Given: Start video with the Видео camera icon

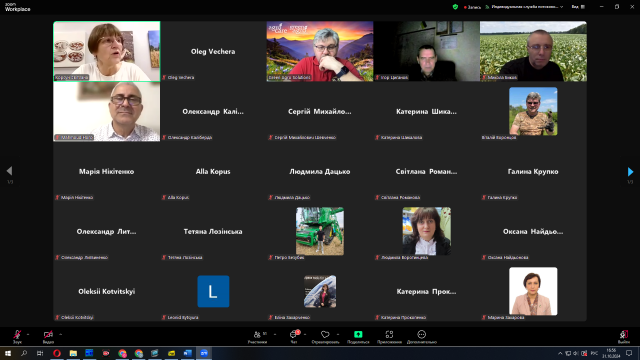Looking at the screenshot, I should 48,334.
